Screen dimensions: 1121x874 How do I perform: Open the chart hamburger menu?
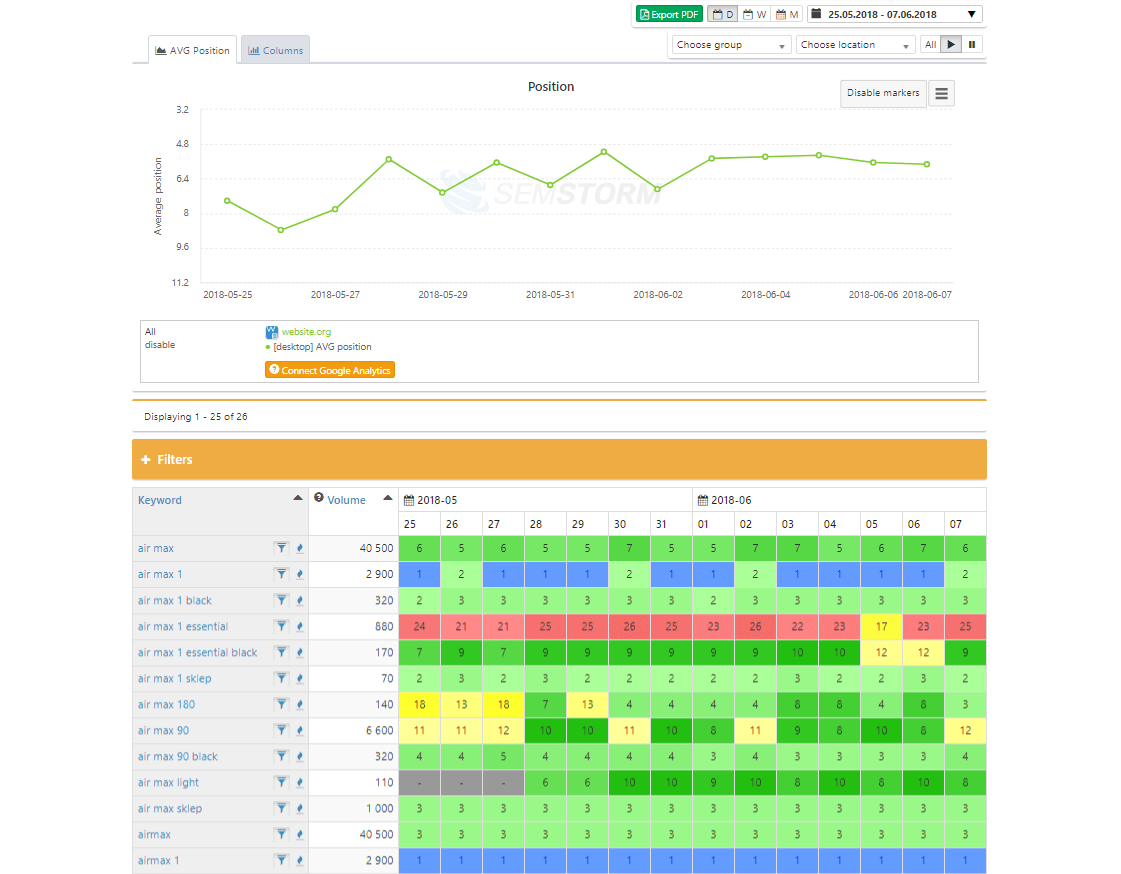[941, 93]
